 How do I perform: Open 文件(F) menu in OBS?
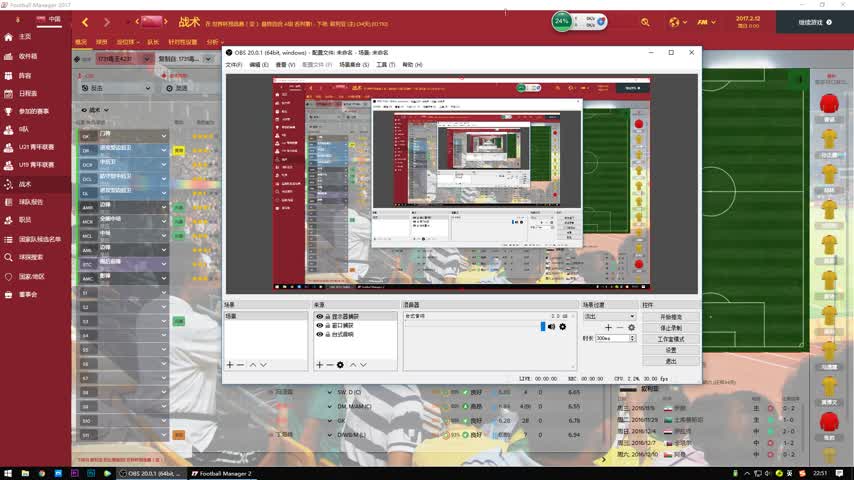coord(234,65)
